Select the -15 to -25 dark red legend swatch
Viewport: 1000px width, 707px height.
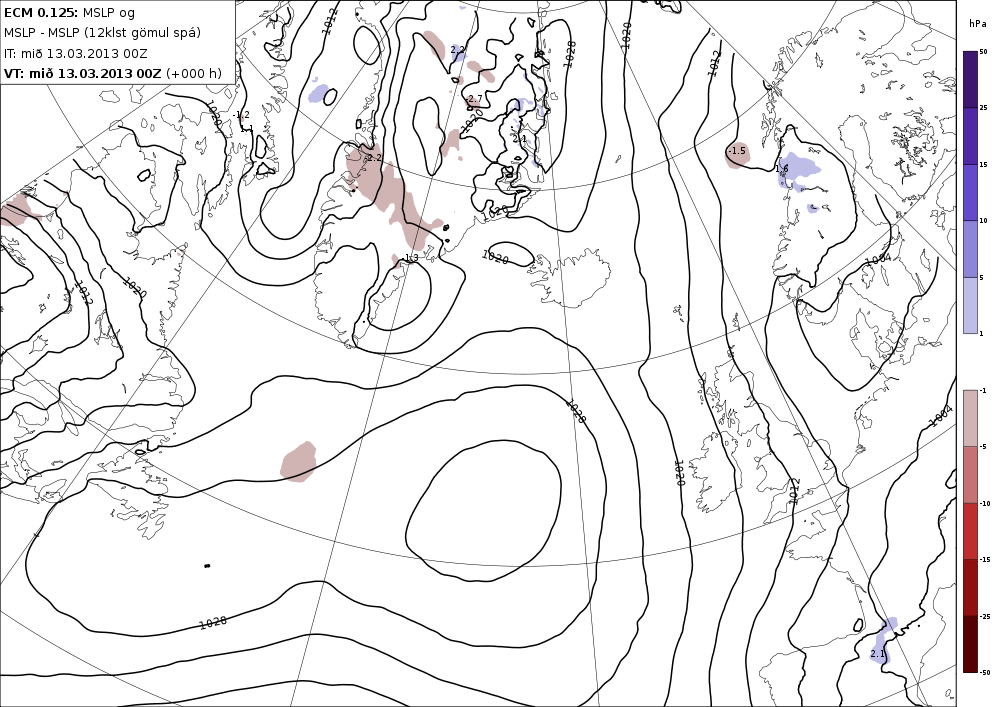970,587
